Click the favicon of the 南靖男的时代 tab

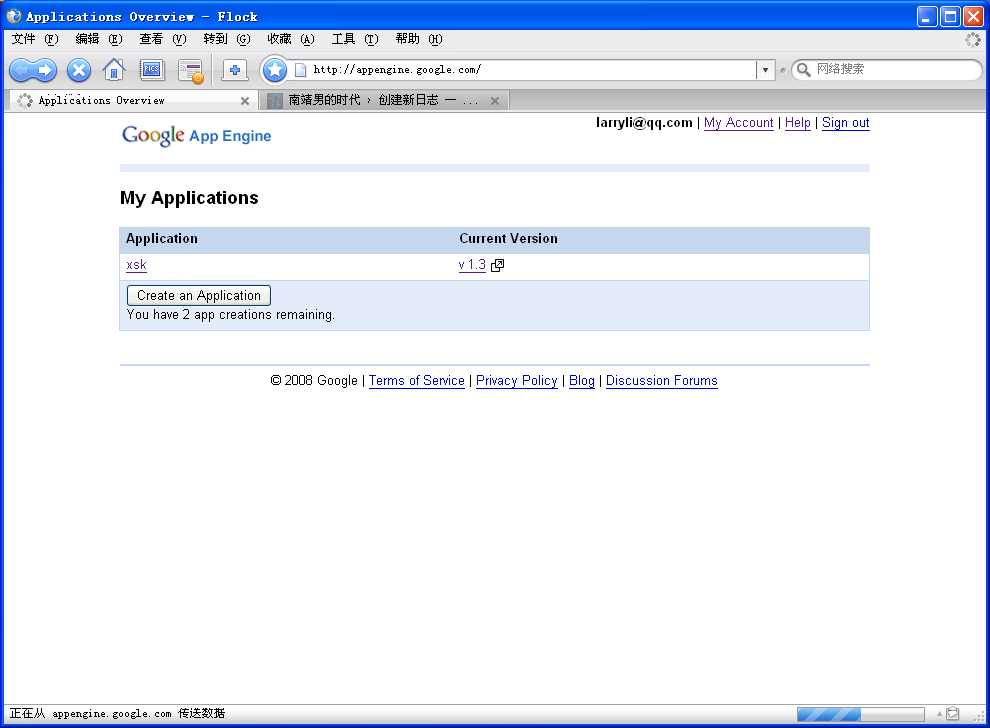click(x=275, y=100)
